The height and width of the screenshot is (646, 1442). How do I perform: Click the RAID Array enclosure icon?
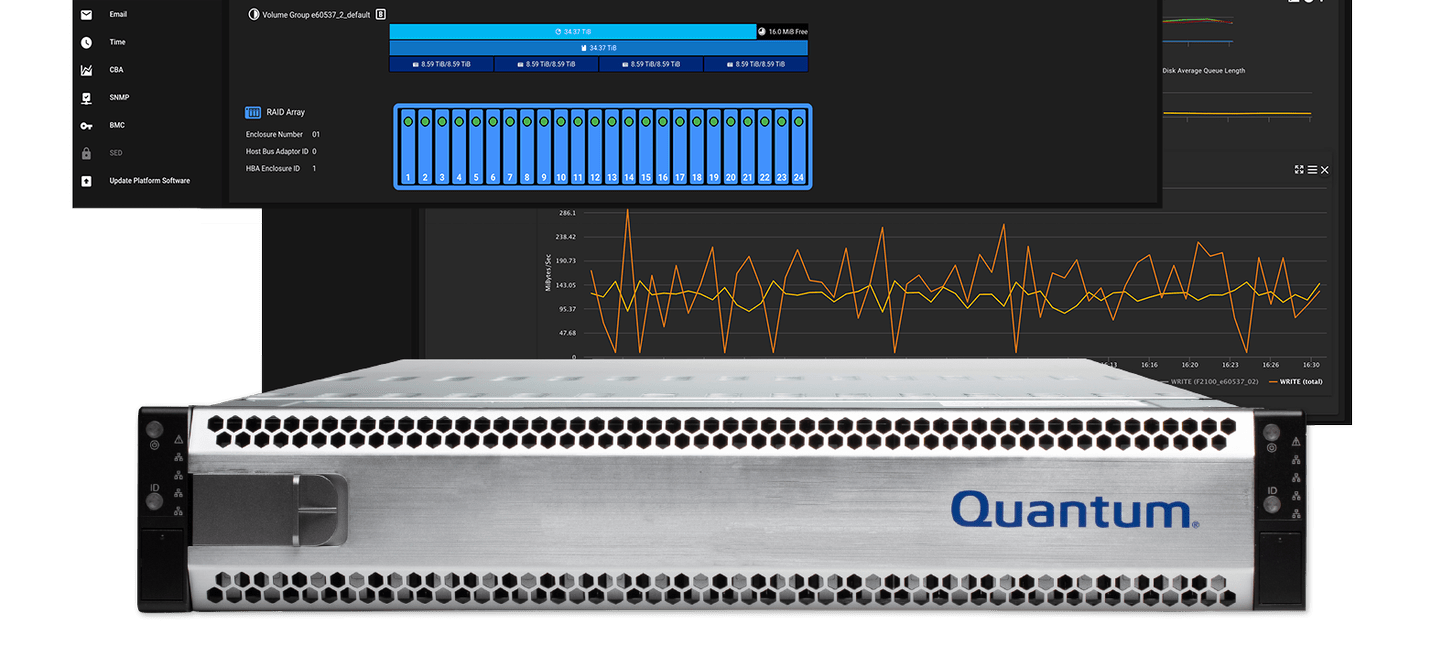(x=253, y=113)
